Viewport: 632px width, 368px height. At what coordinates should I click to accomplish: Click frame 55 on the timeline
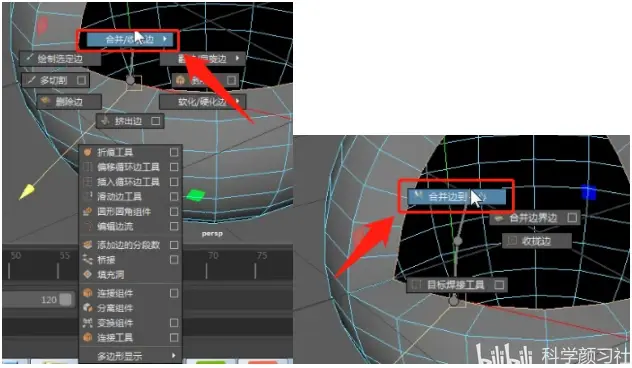click(64, 256)
